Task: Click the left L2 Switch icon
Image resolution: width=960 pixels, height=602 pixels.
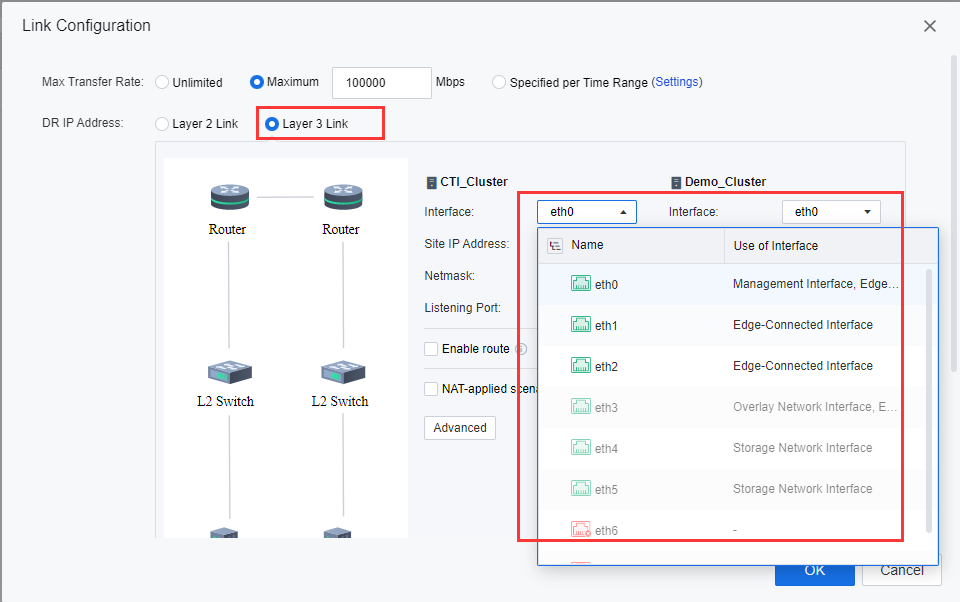Action: (229, 372)
